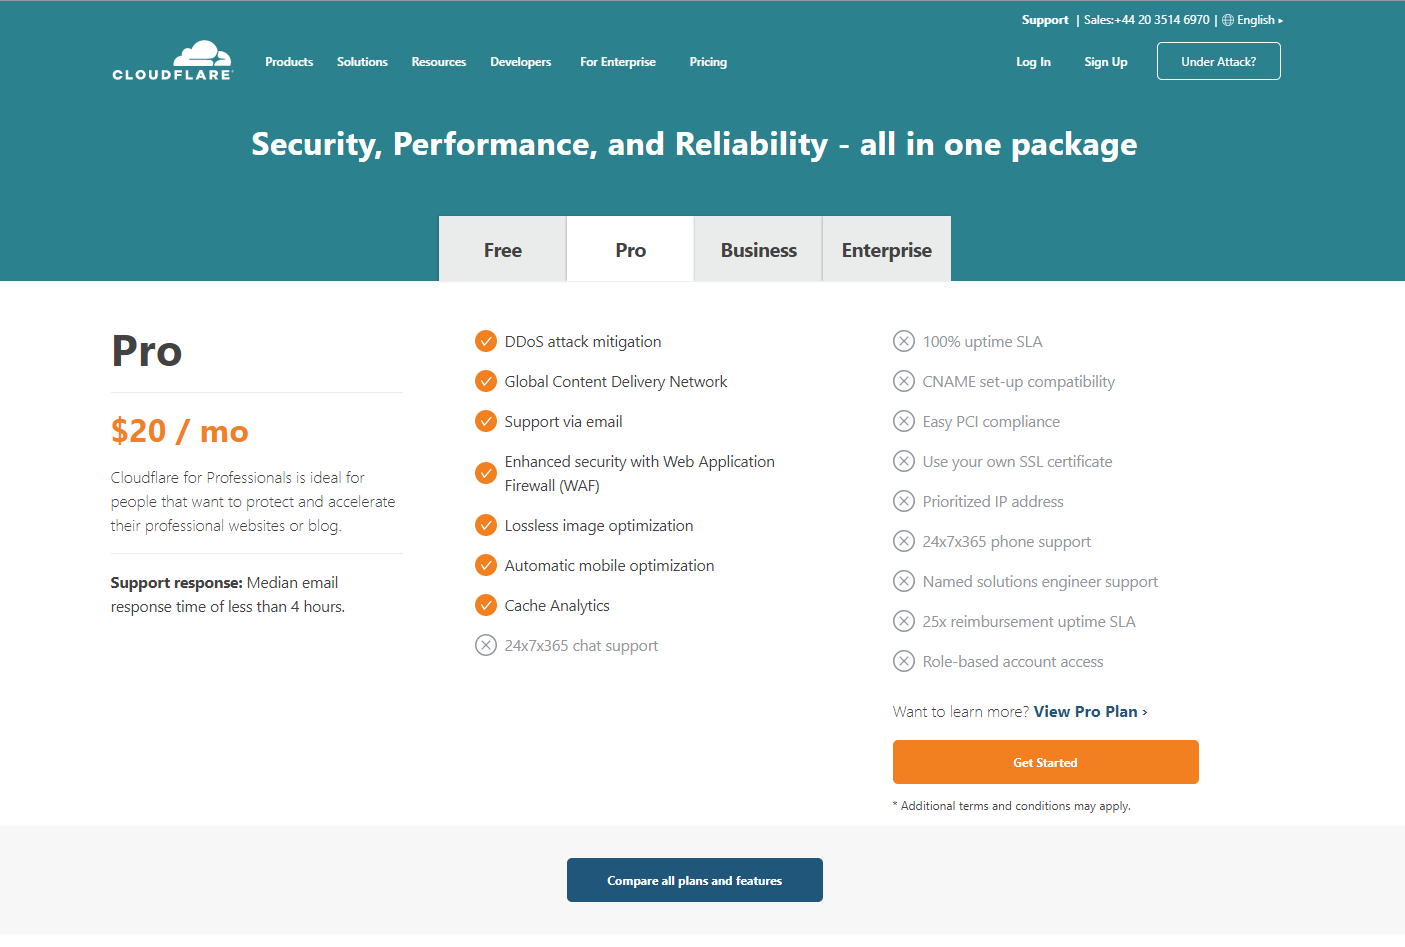This screenshot has width=1405, height=947.
Task: Click the X icon next to 100% uptime SLA
Action: coord(904,341)
